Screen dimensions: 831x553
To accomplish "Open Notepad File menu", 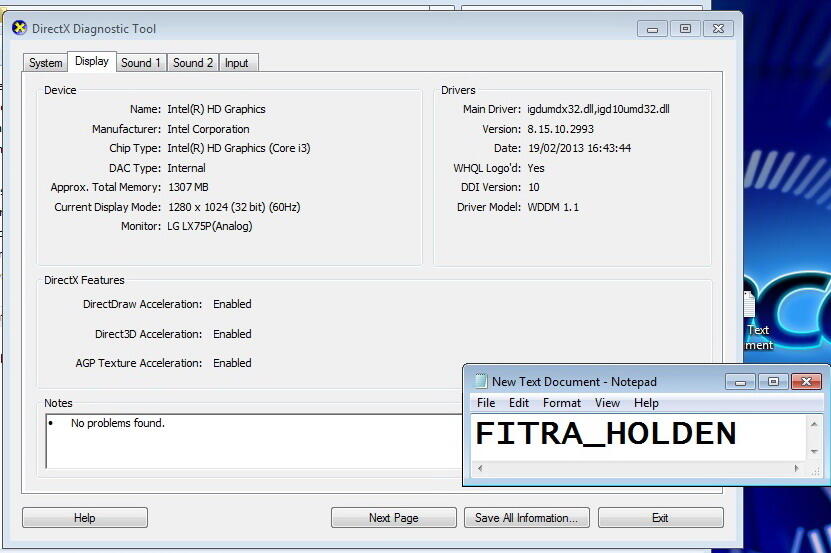I will (x=485, y=403).
